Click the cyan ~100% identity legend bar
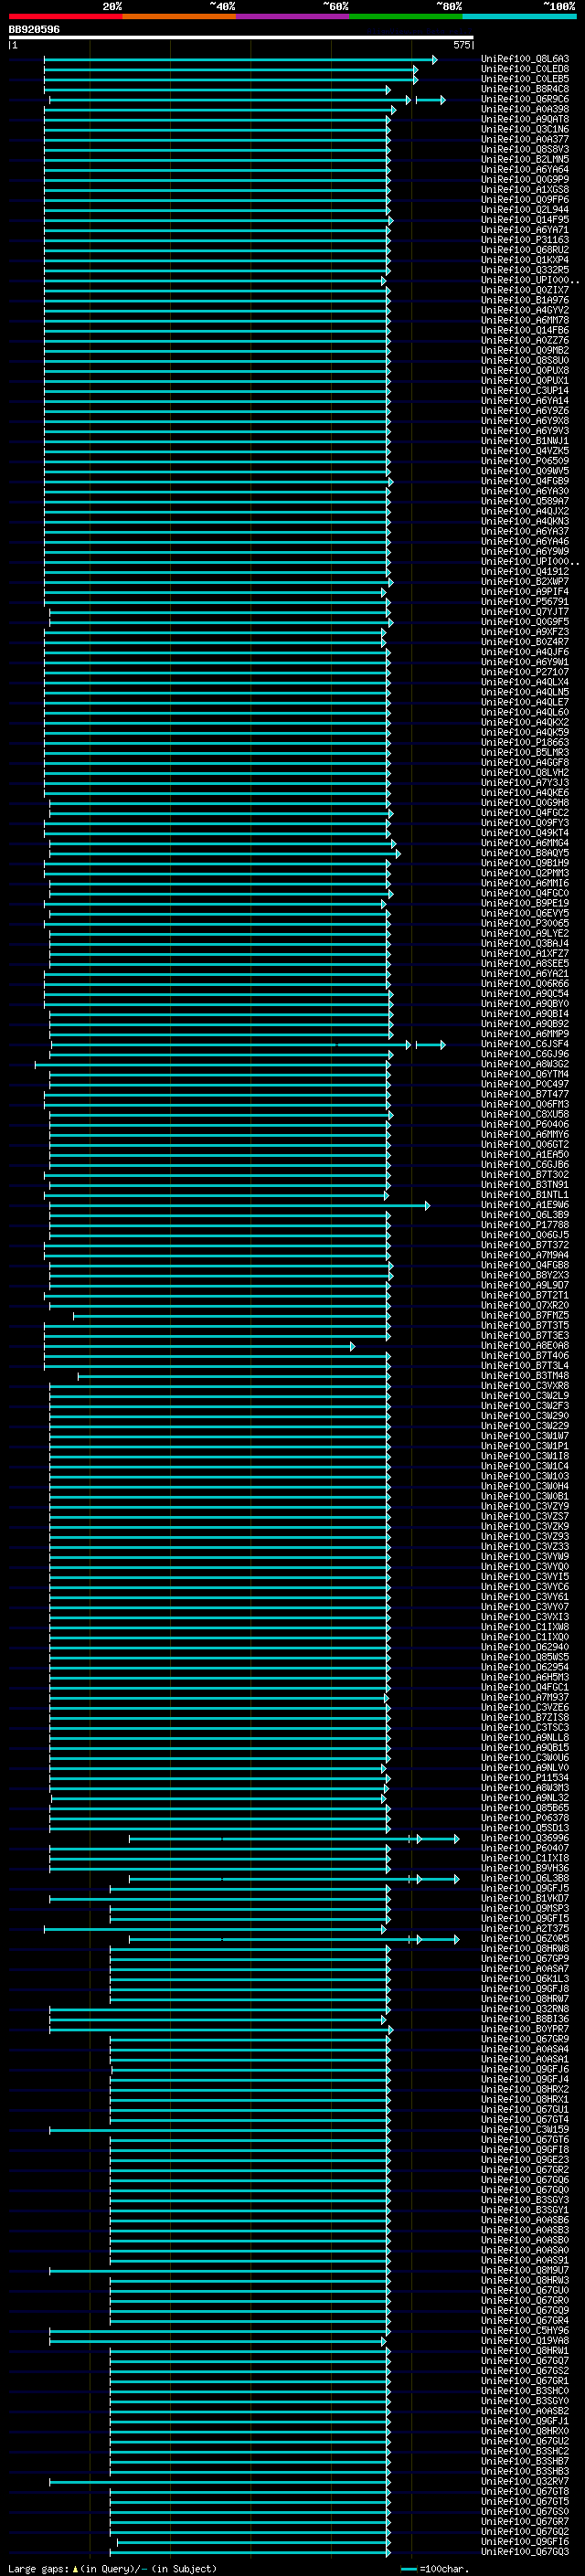The width and height of the screenshot is (585, 2576). click(519, 16)
